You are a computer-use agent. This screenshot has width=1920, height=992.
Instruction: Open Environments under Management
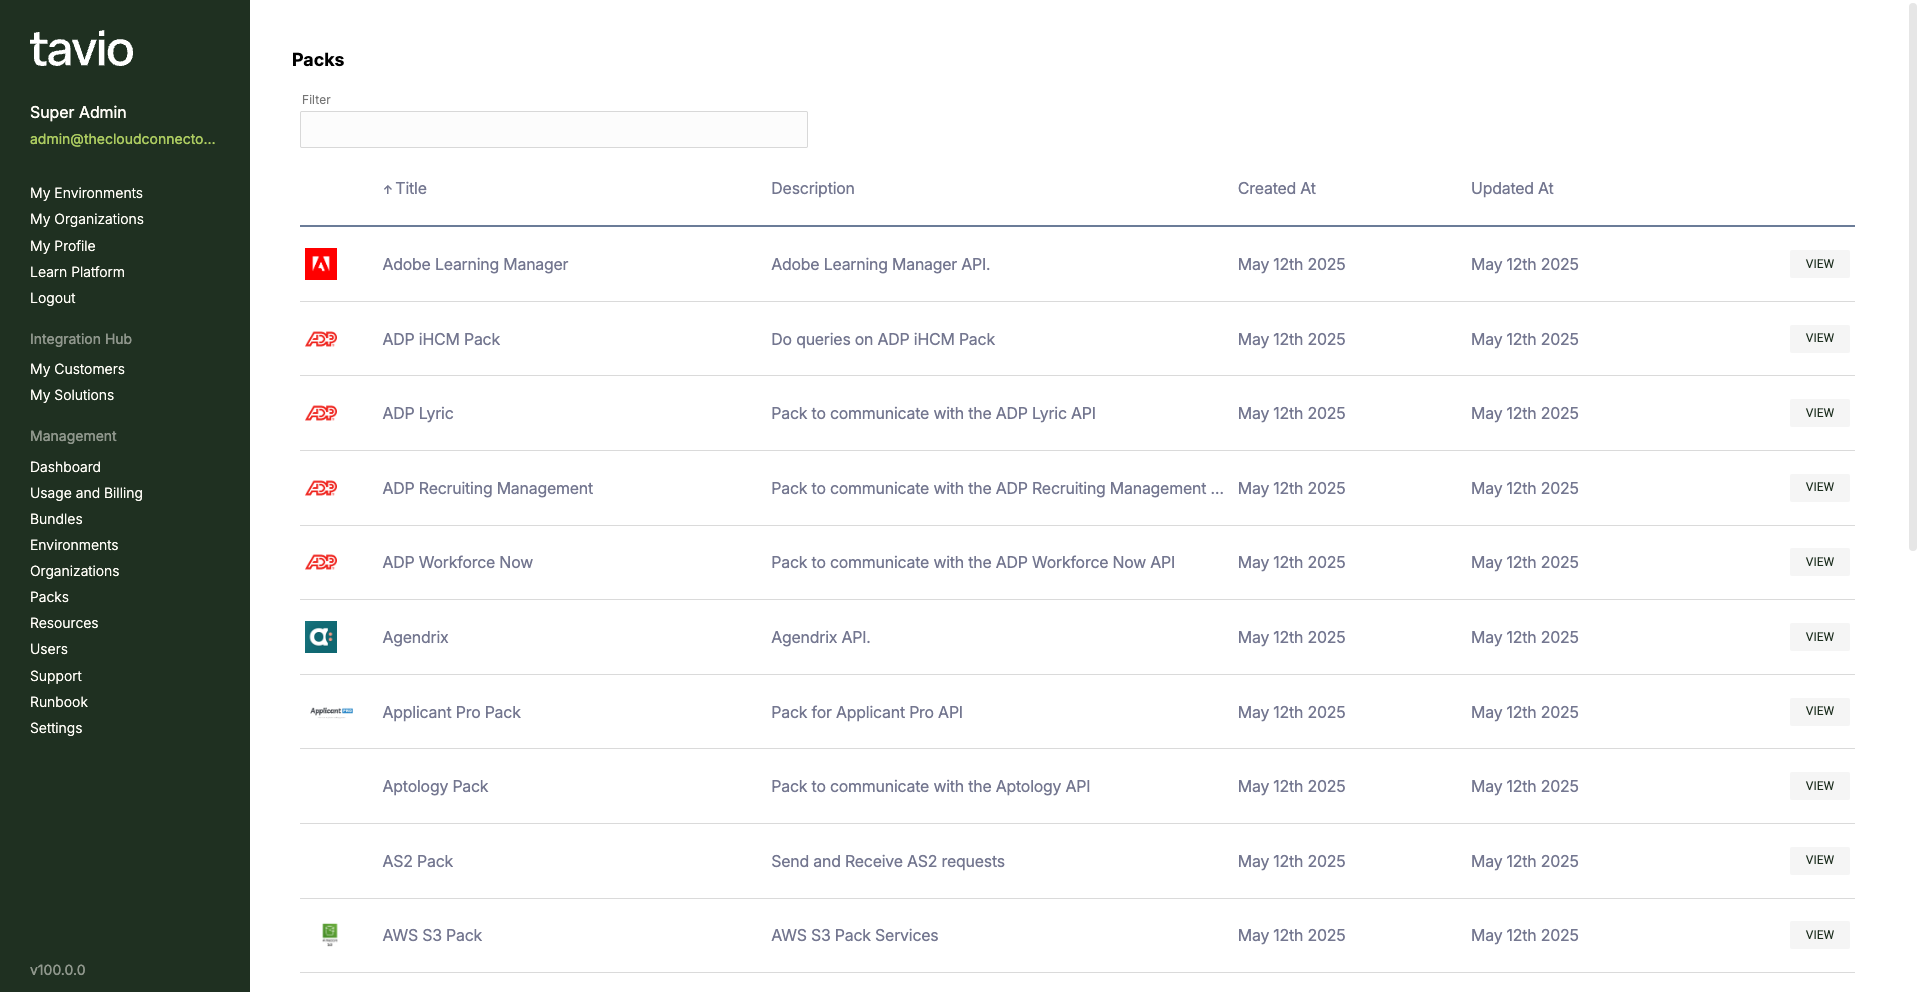(x=74, y=545)
